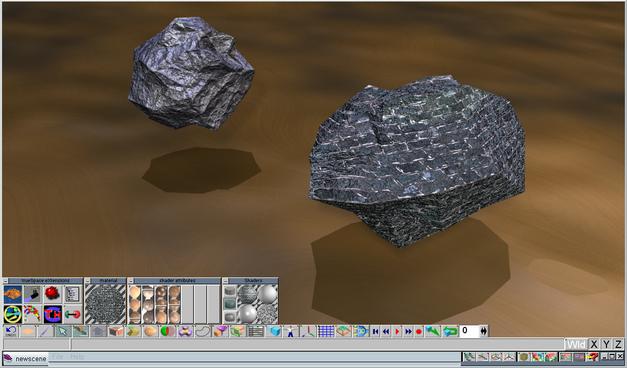Click the purple funnel paint tool

(220, 331)
